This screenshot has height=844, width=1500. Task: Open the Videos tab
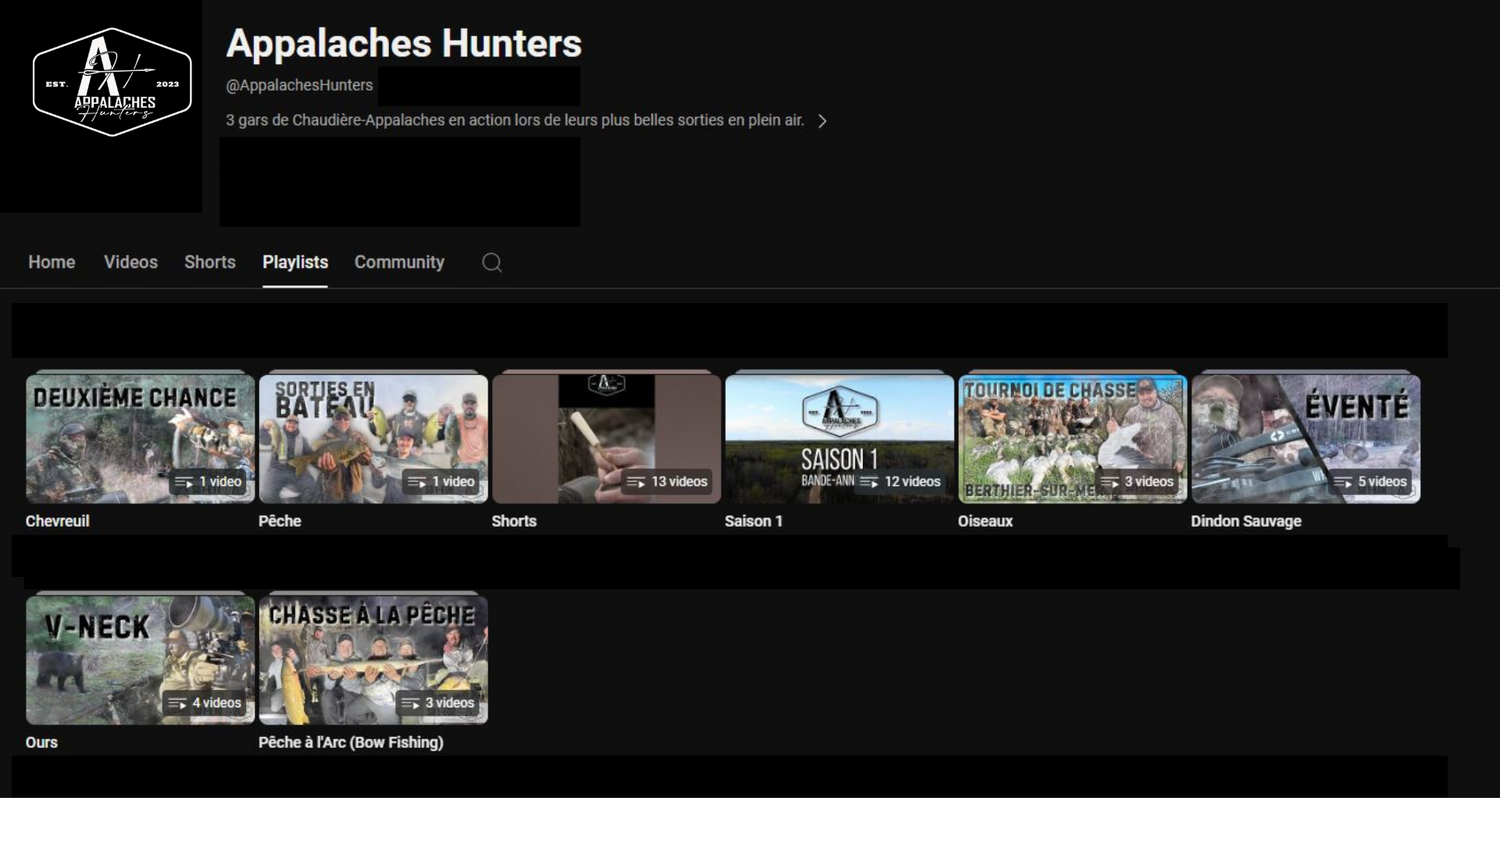(131, 262)
